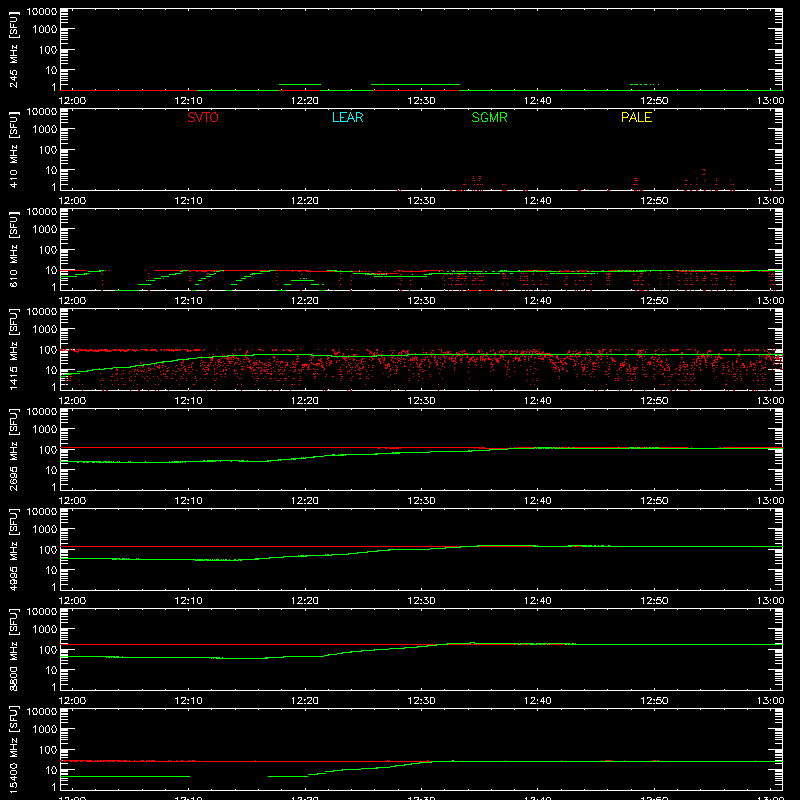
Task: Click the 100 y-axis value on 2695 MHz panel
Action: [x=48, y=450]
